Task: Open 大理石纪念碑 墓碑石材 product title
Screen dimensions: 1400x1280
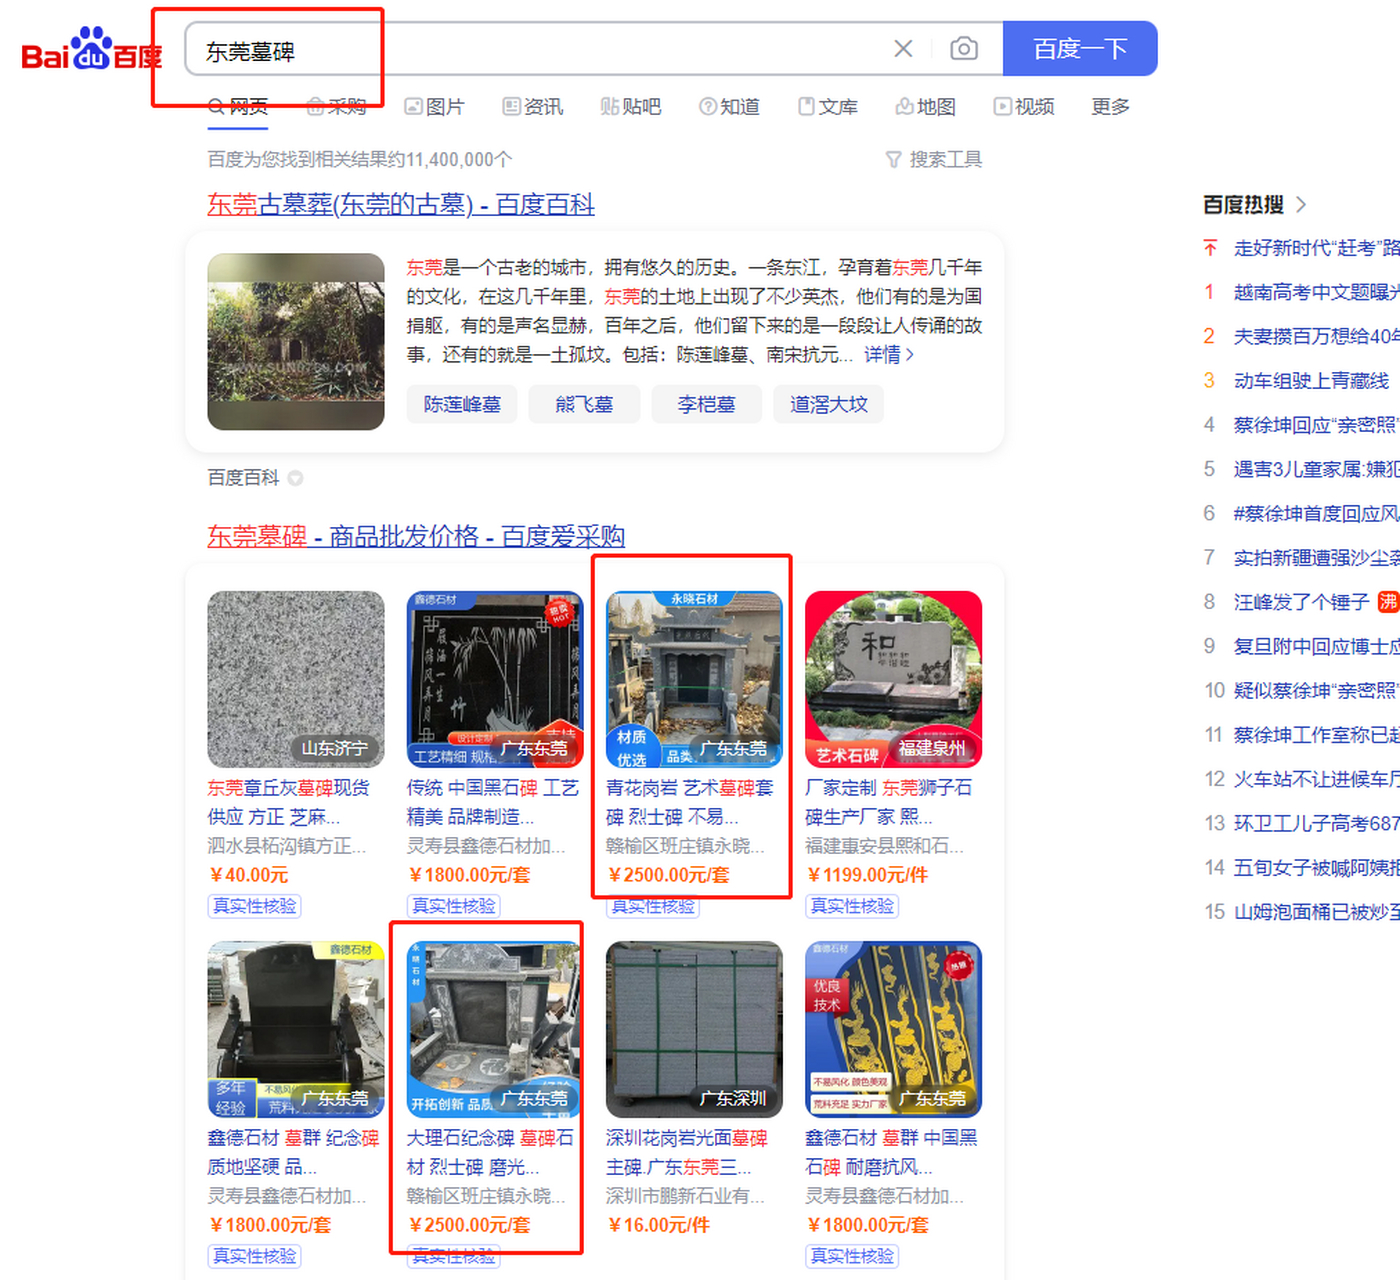Action: [490, 1152]
